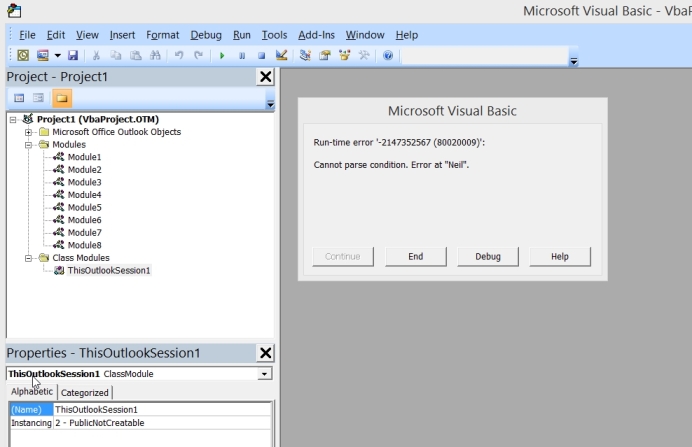The height and width of the screenshot is (447, 692).
Task: Open the Toolbox toolbar icon
Action: (364, 55)
